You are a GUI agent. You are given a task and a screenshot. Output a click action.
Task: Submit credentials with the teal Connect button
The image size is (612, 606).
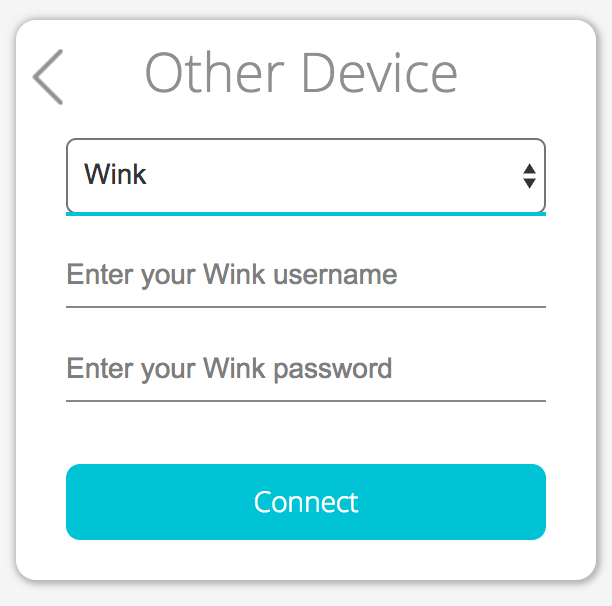305,501
